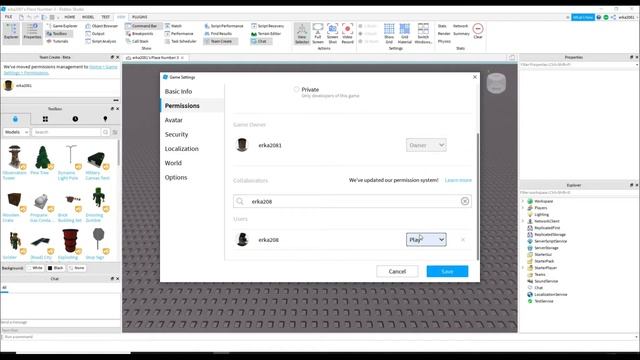The width and height of the screenshot is (640, 360).
Task: Open the Play permission dropdown for erka208
Action: point(426,240)
